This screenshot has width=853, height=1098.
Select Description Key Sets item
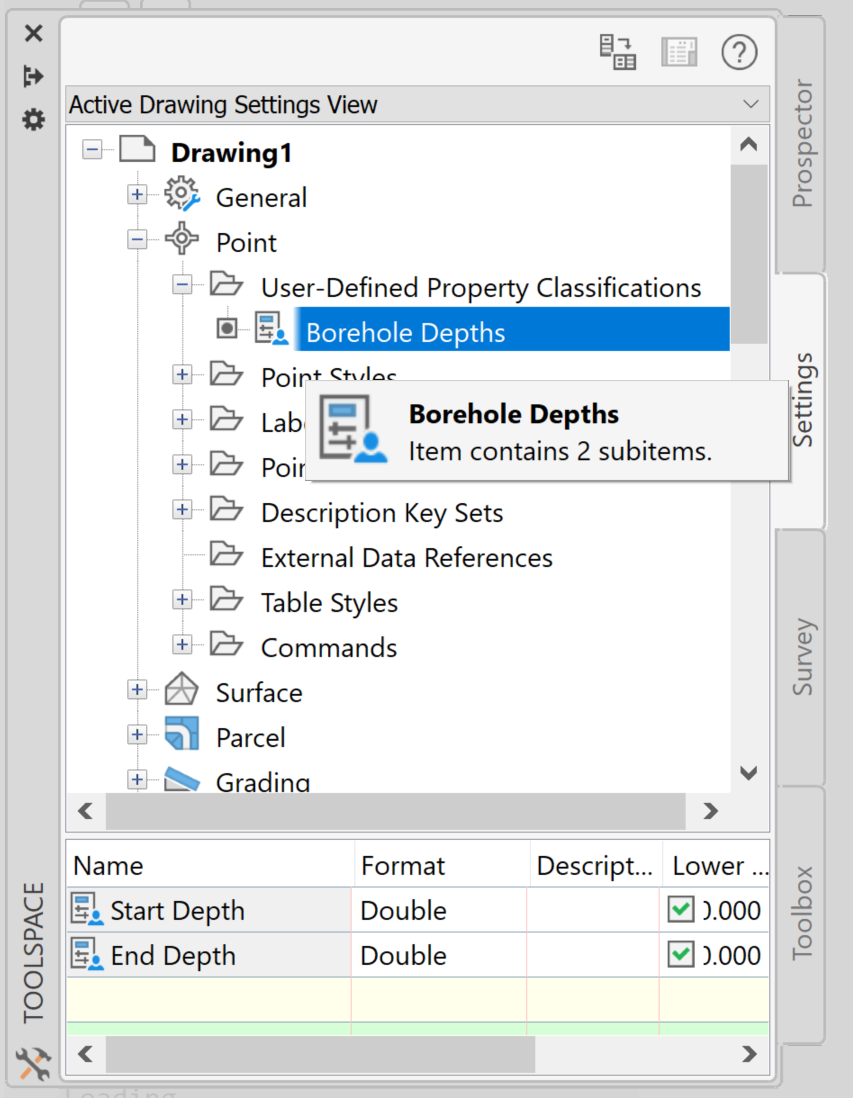(382, 513)
